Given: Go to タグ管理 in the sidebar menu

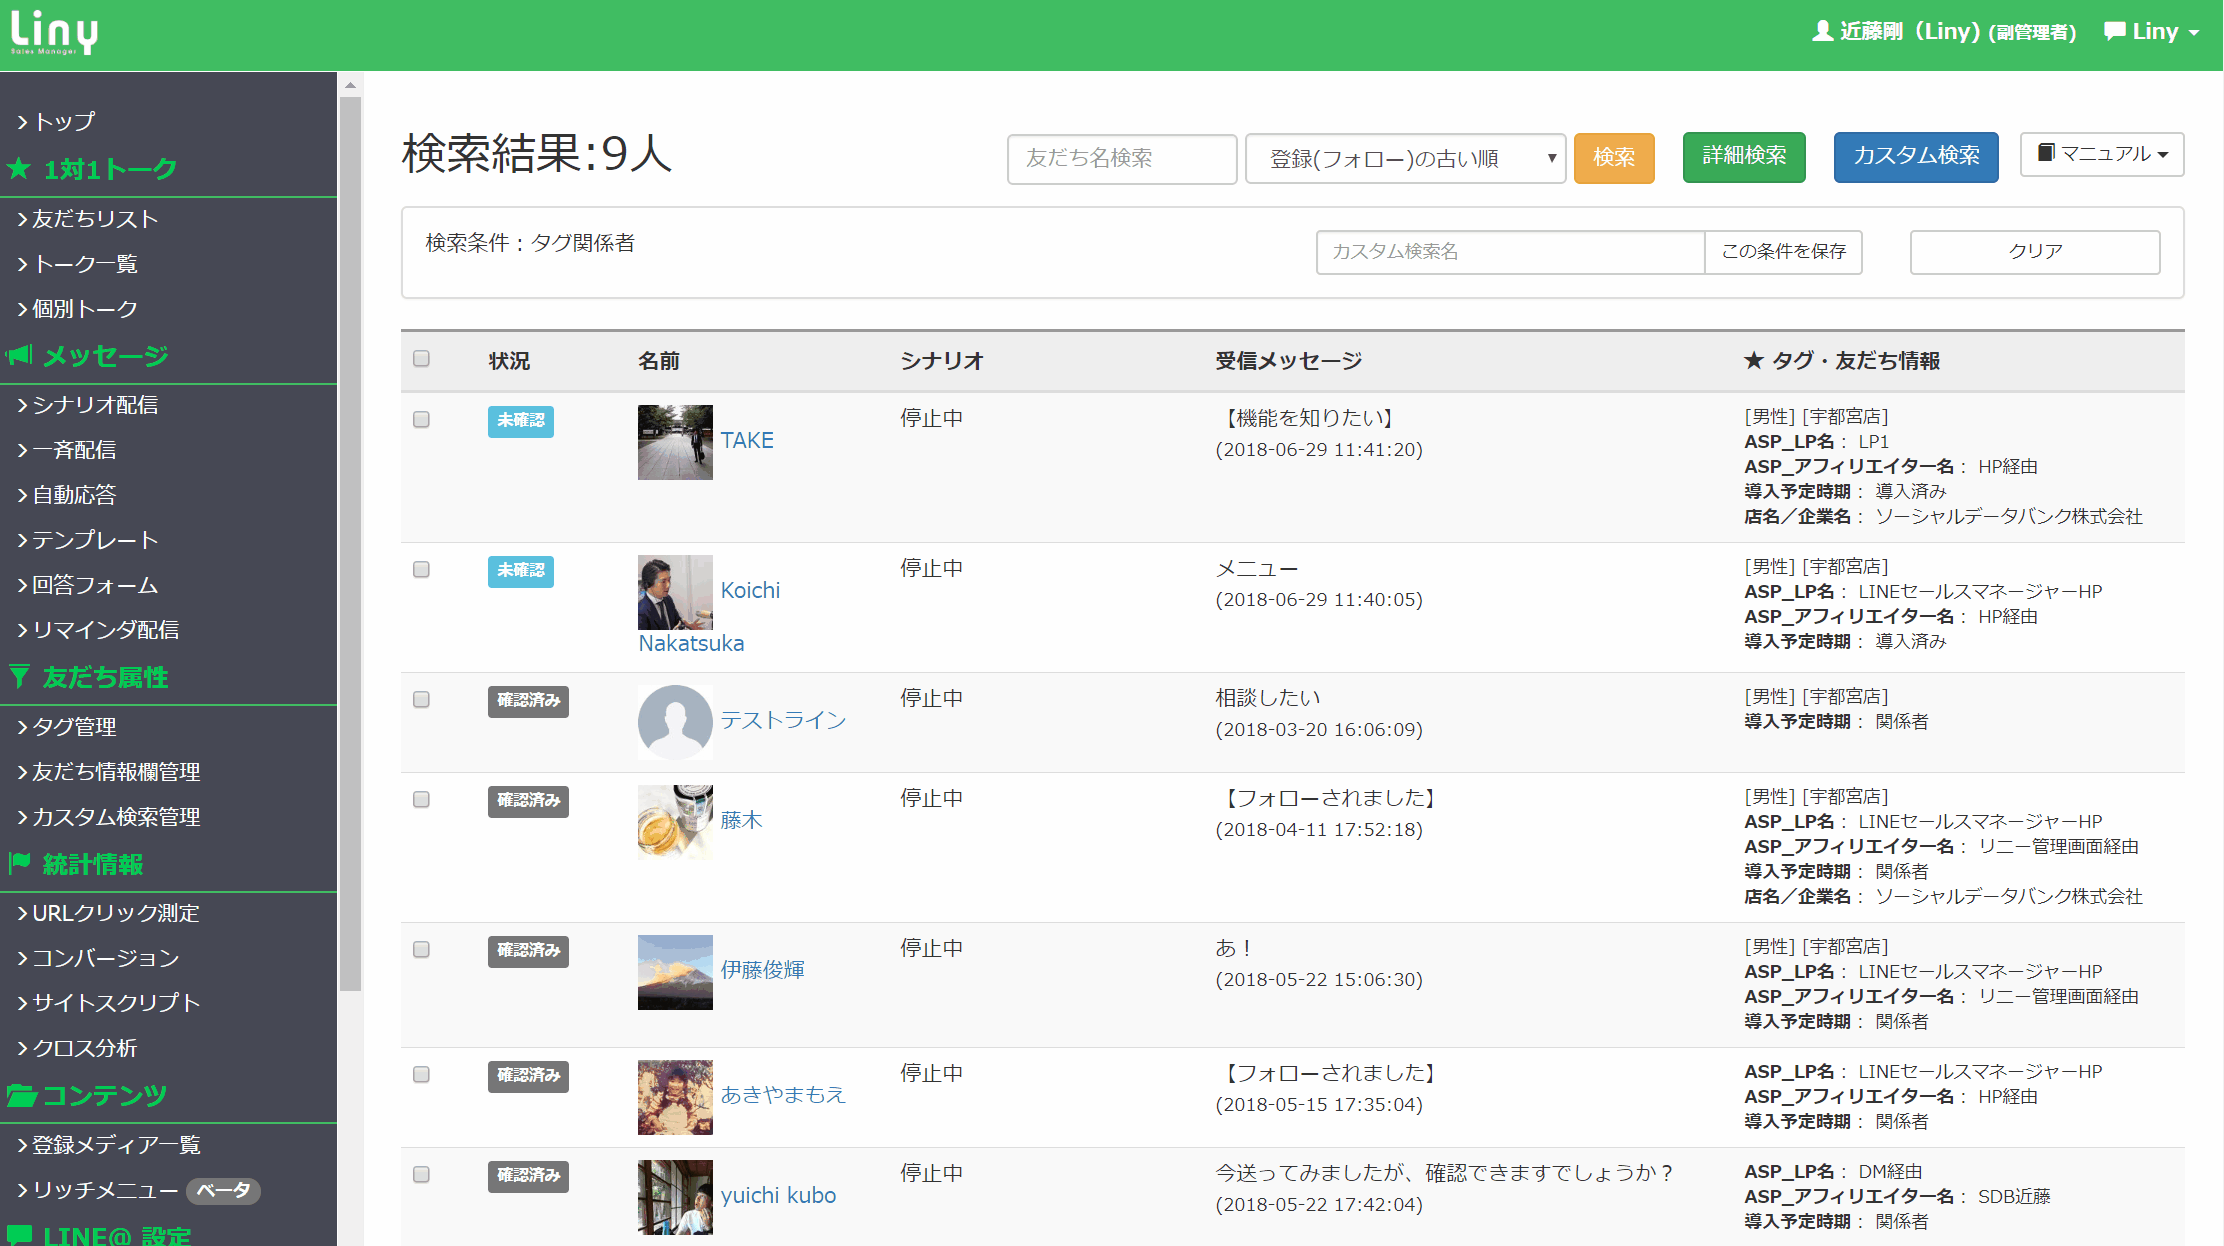Looking at the screenshot, I should [75, 726].
